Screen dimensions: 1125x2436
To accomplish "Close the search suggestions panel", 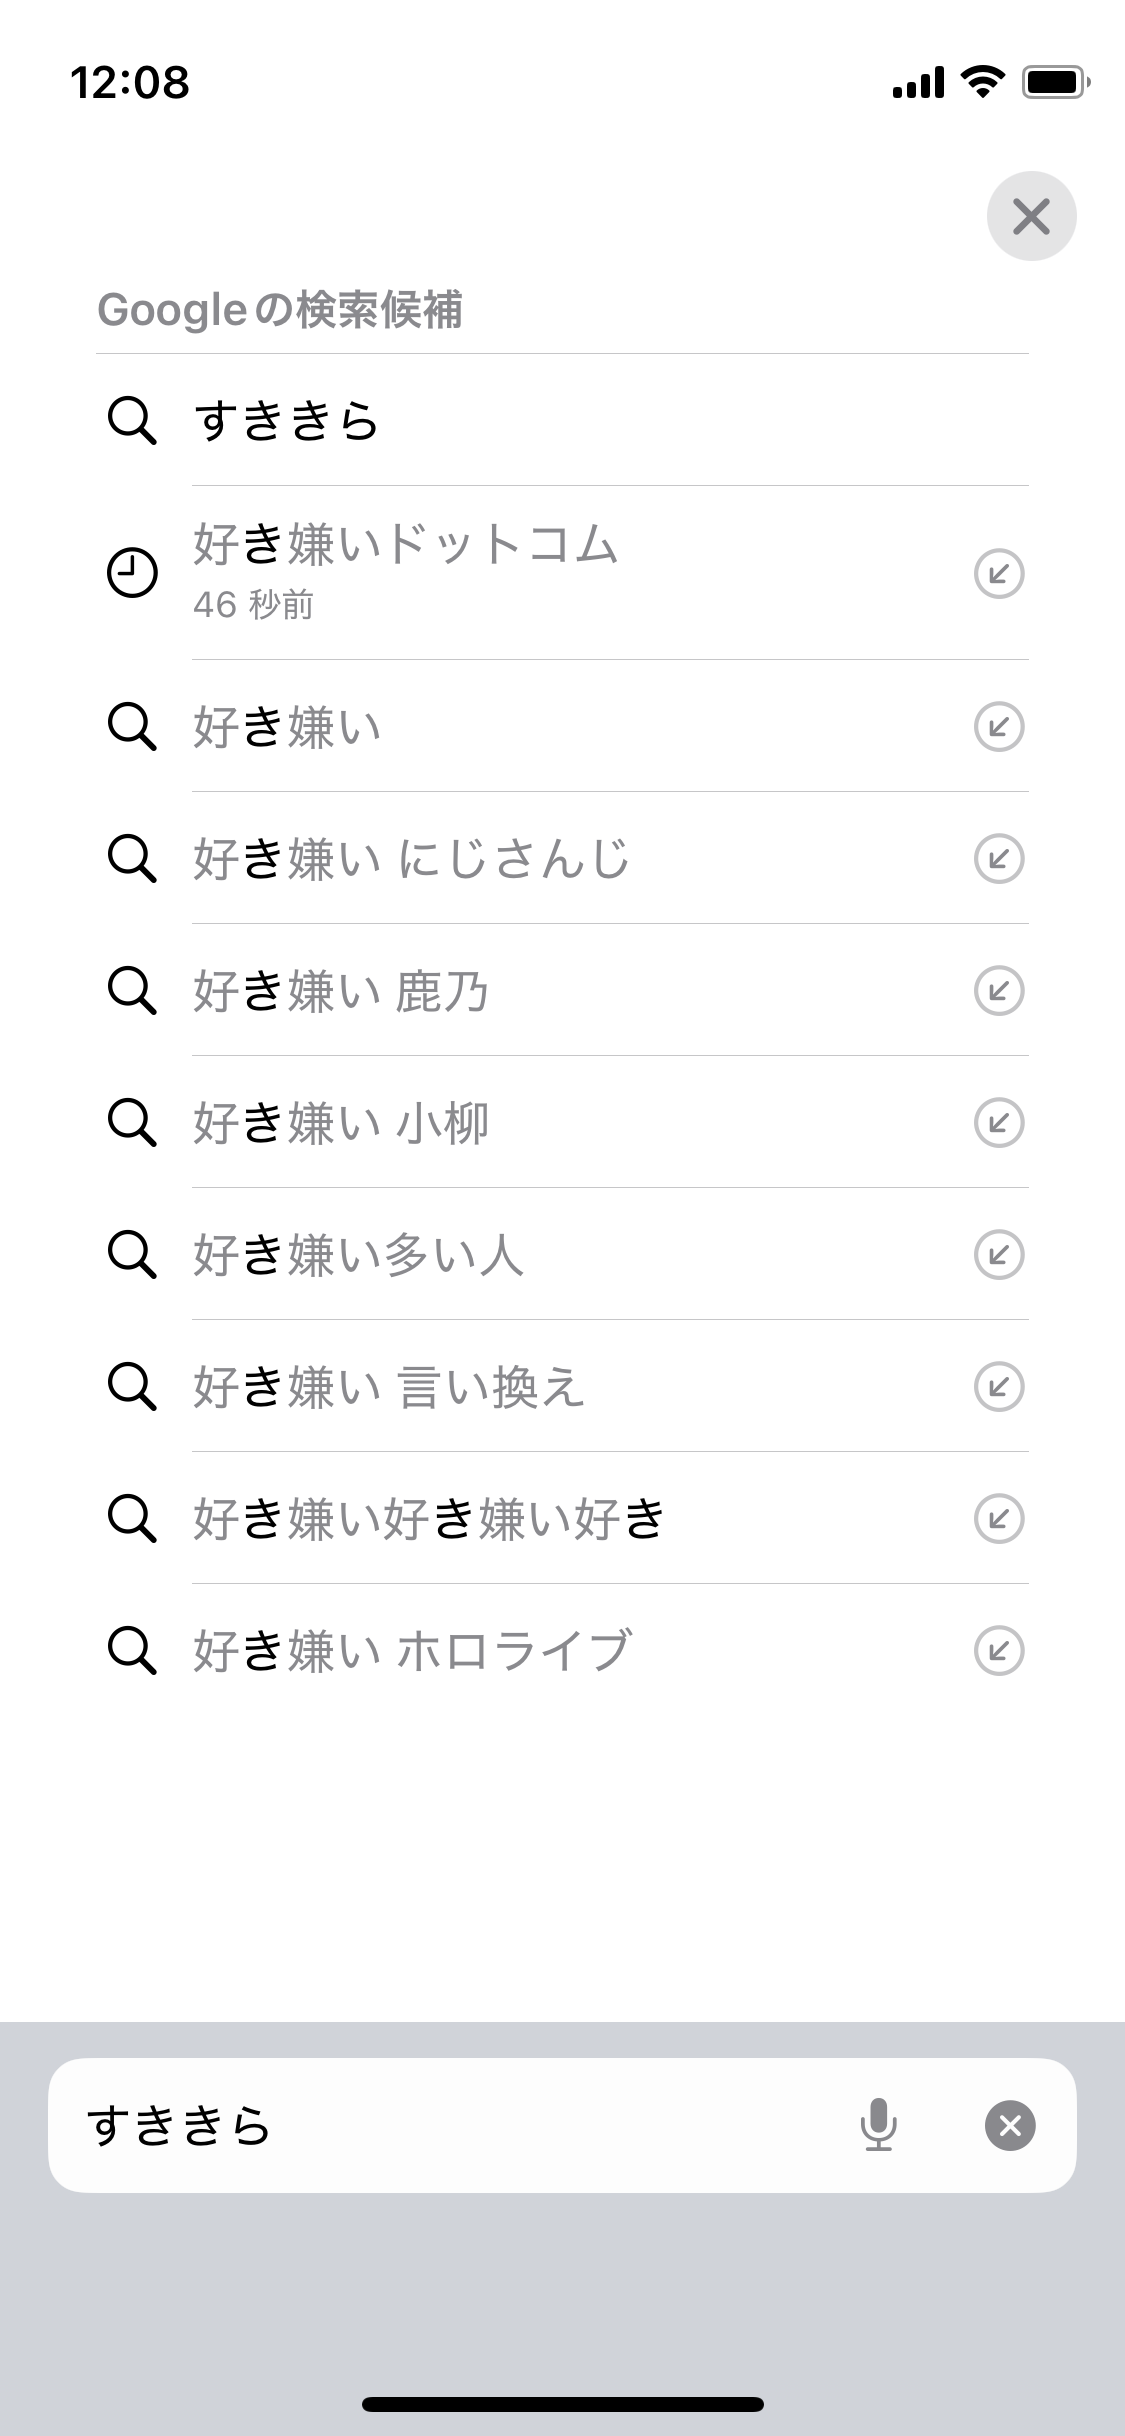I will (x=1031, y=216).
